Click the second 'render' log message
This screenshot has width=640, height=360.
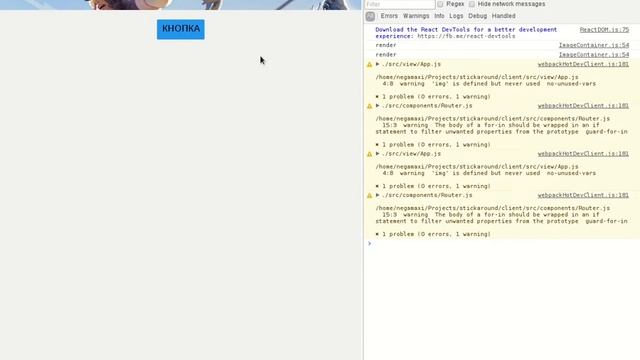coord(386,55)
